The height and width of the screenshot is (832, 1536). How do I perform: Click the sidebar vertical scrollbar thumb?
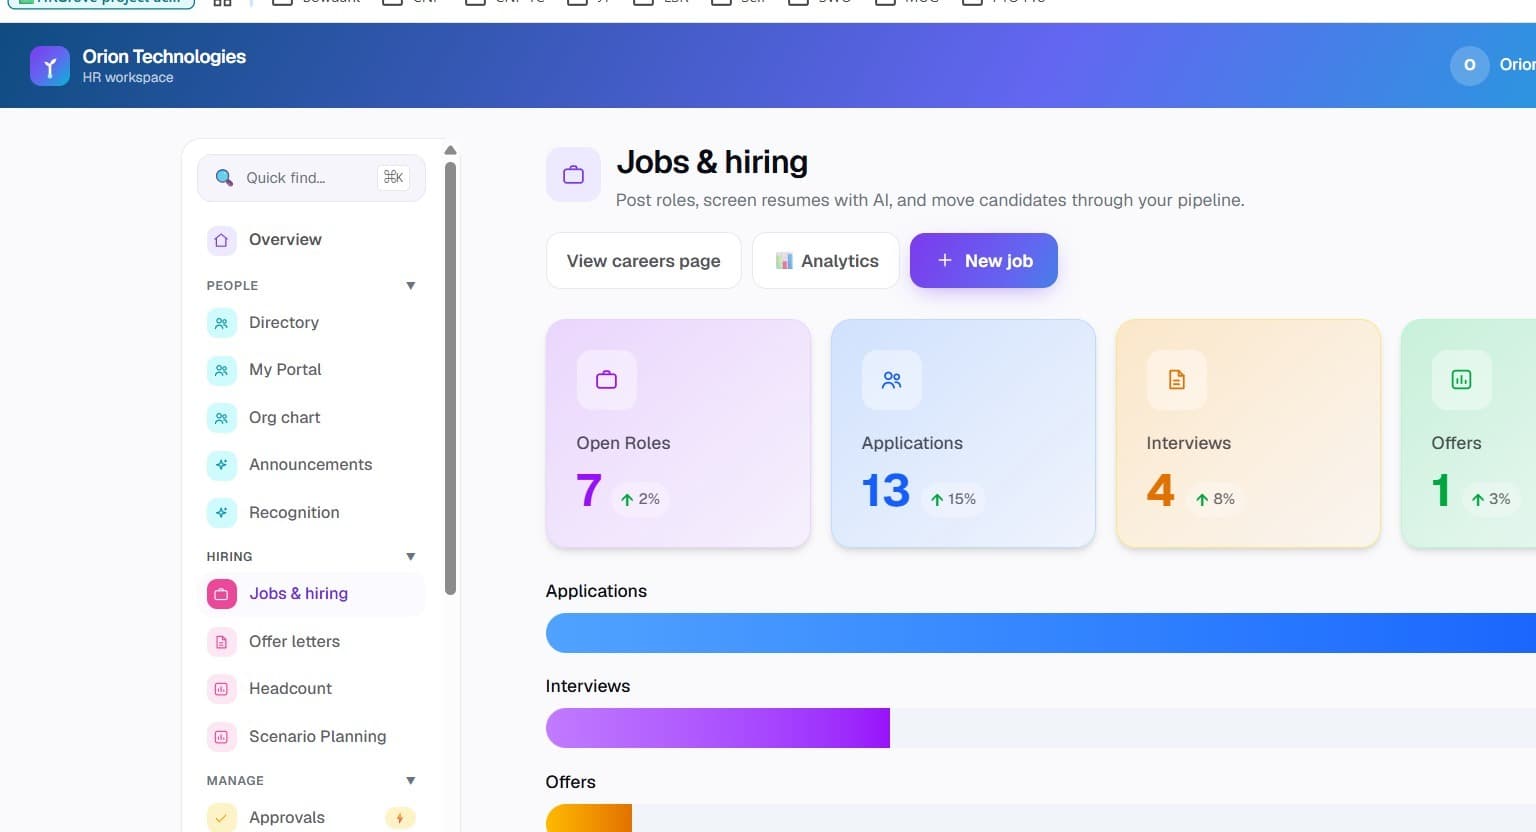coord(450,378)
